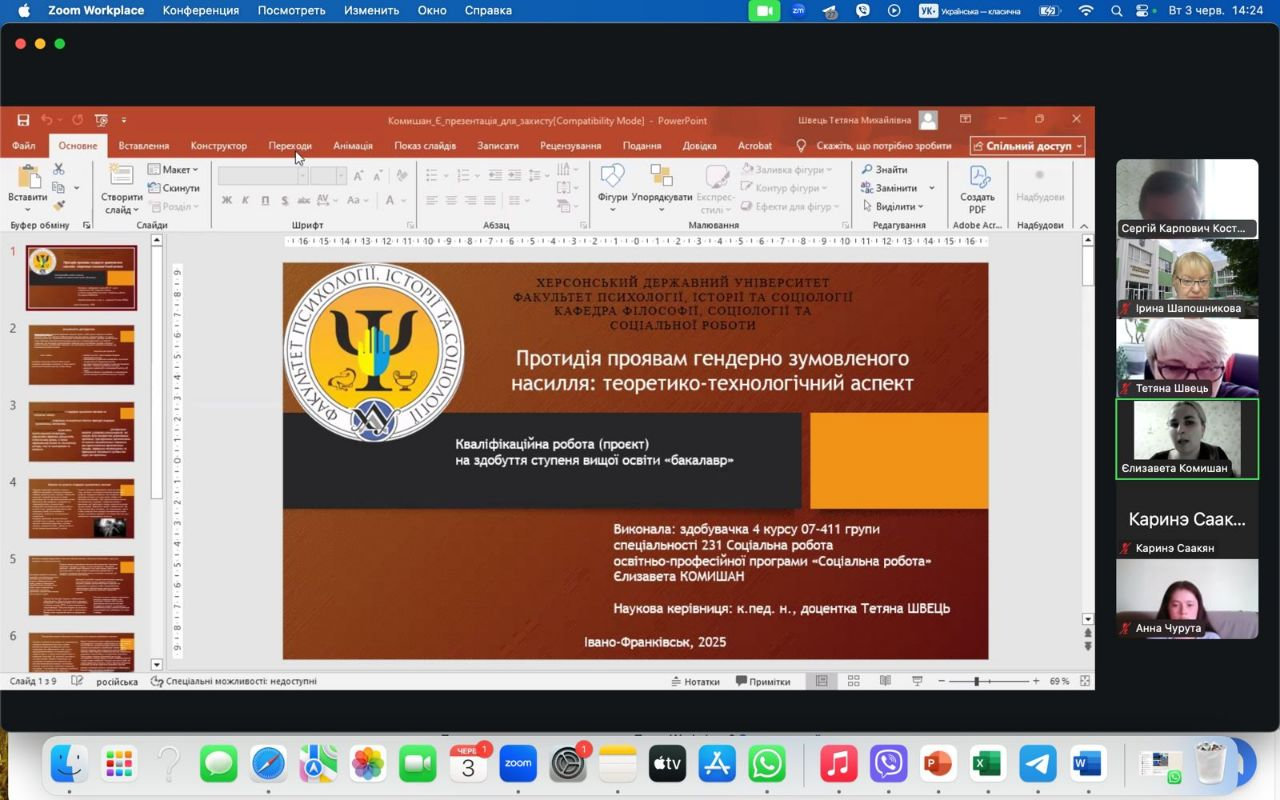The image size is (1280, 800).
Task: Switch to the Показ слайдів tab
Action: click(425, 146)
